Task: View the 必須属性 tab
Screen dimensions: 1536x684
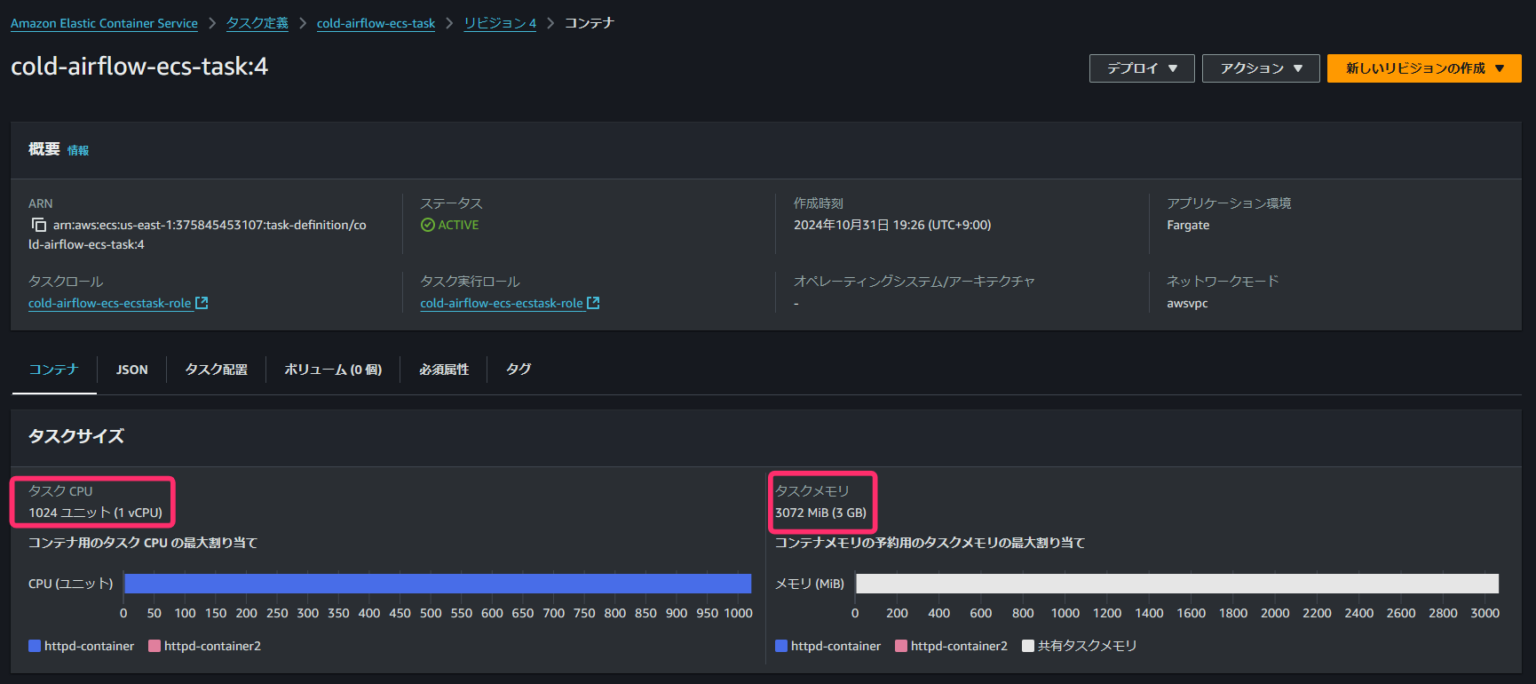Action: coord(443,369)
